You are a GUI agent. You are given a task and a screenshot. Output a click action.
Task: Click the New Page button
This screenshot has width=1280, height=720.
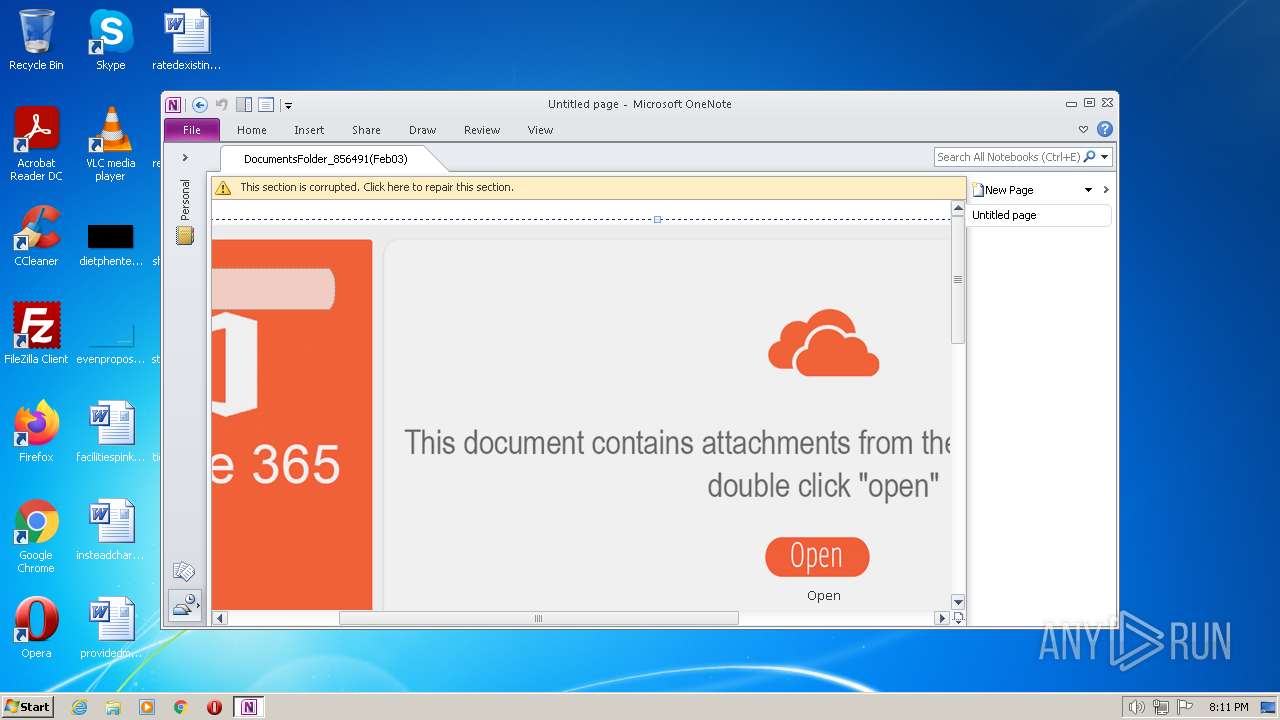tap(1003, 190)
